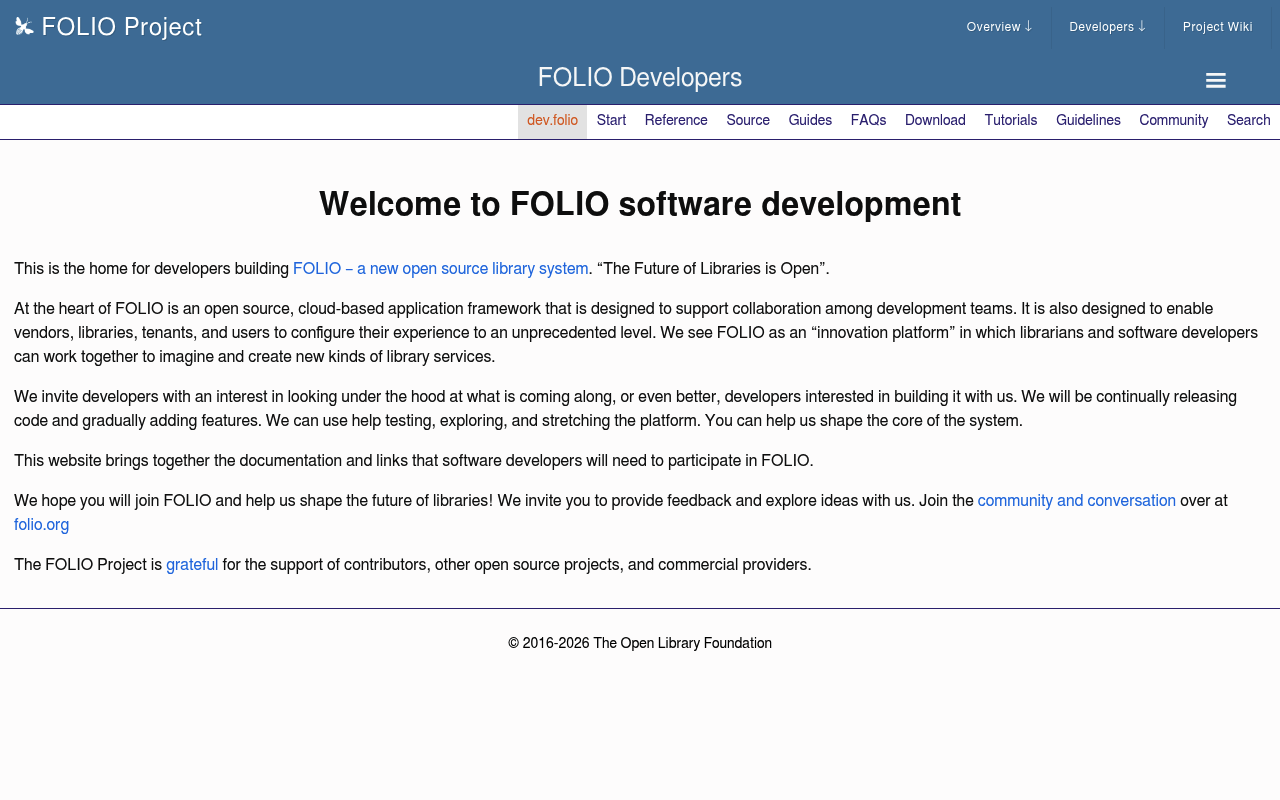Expand the Overview dropdown
The image size is (1280, 800).
click(x=999, y=27)
